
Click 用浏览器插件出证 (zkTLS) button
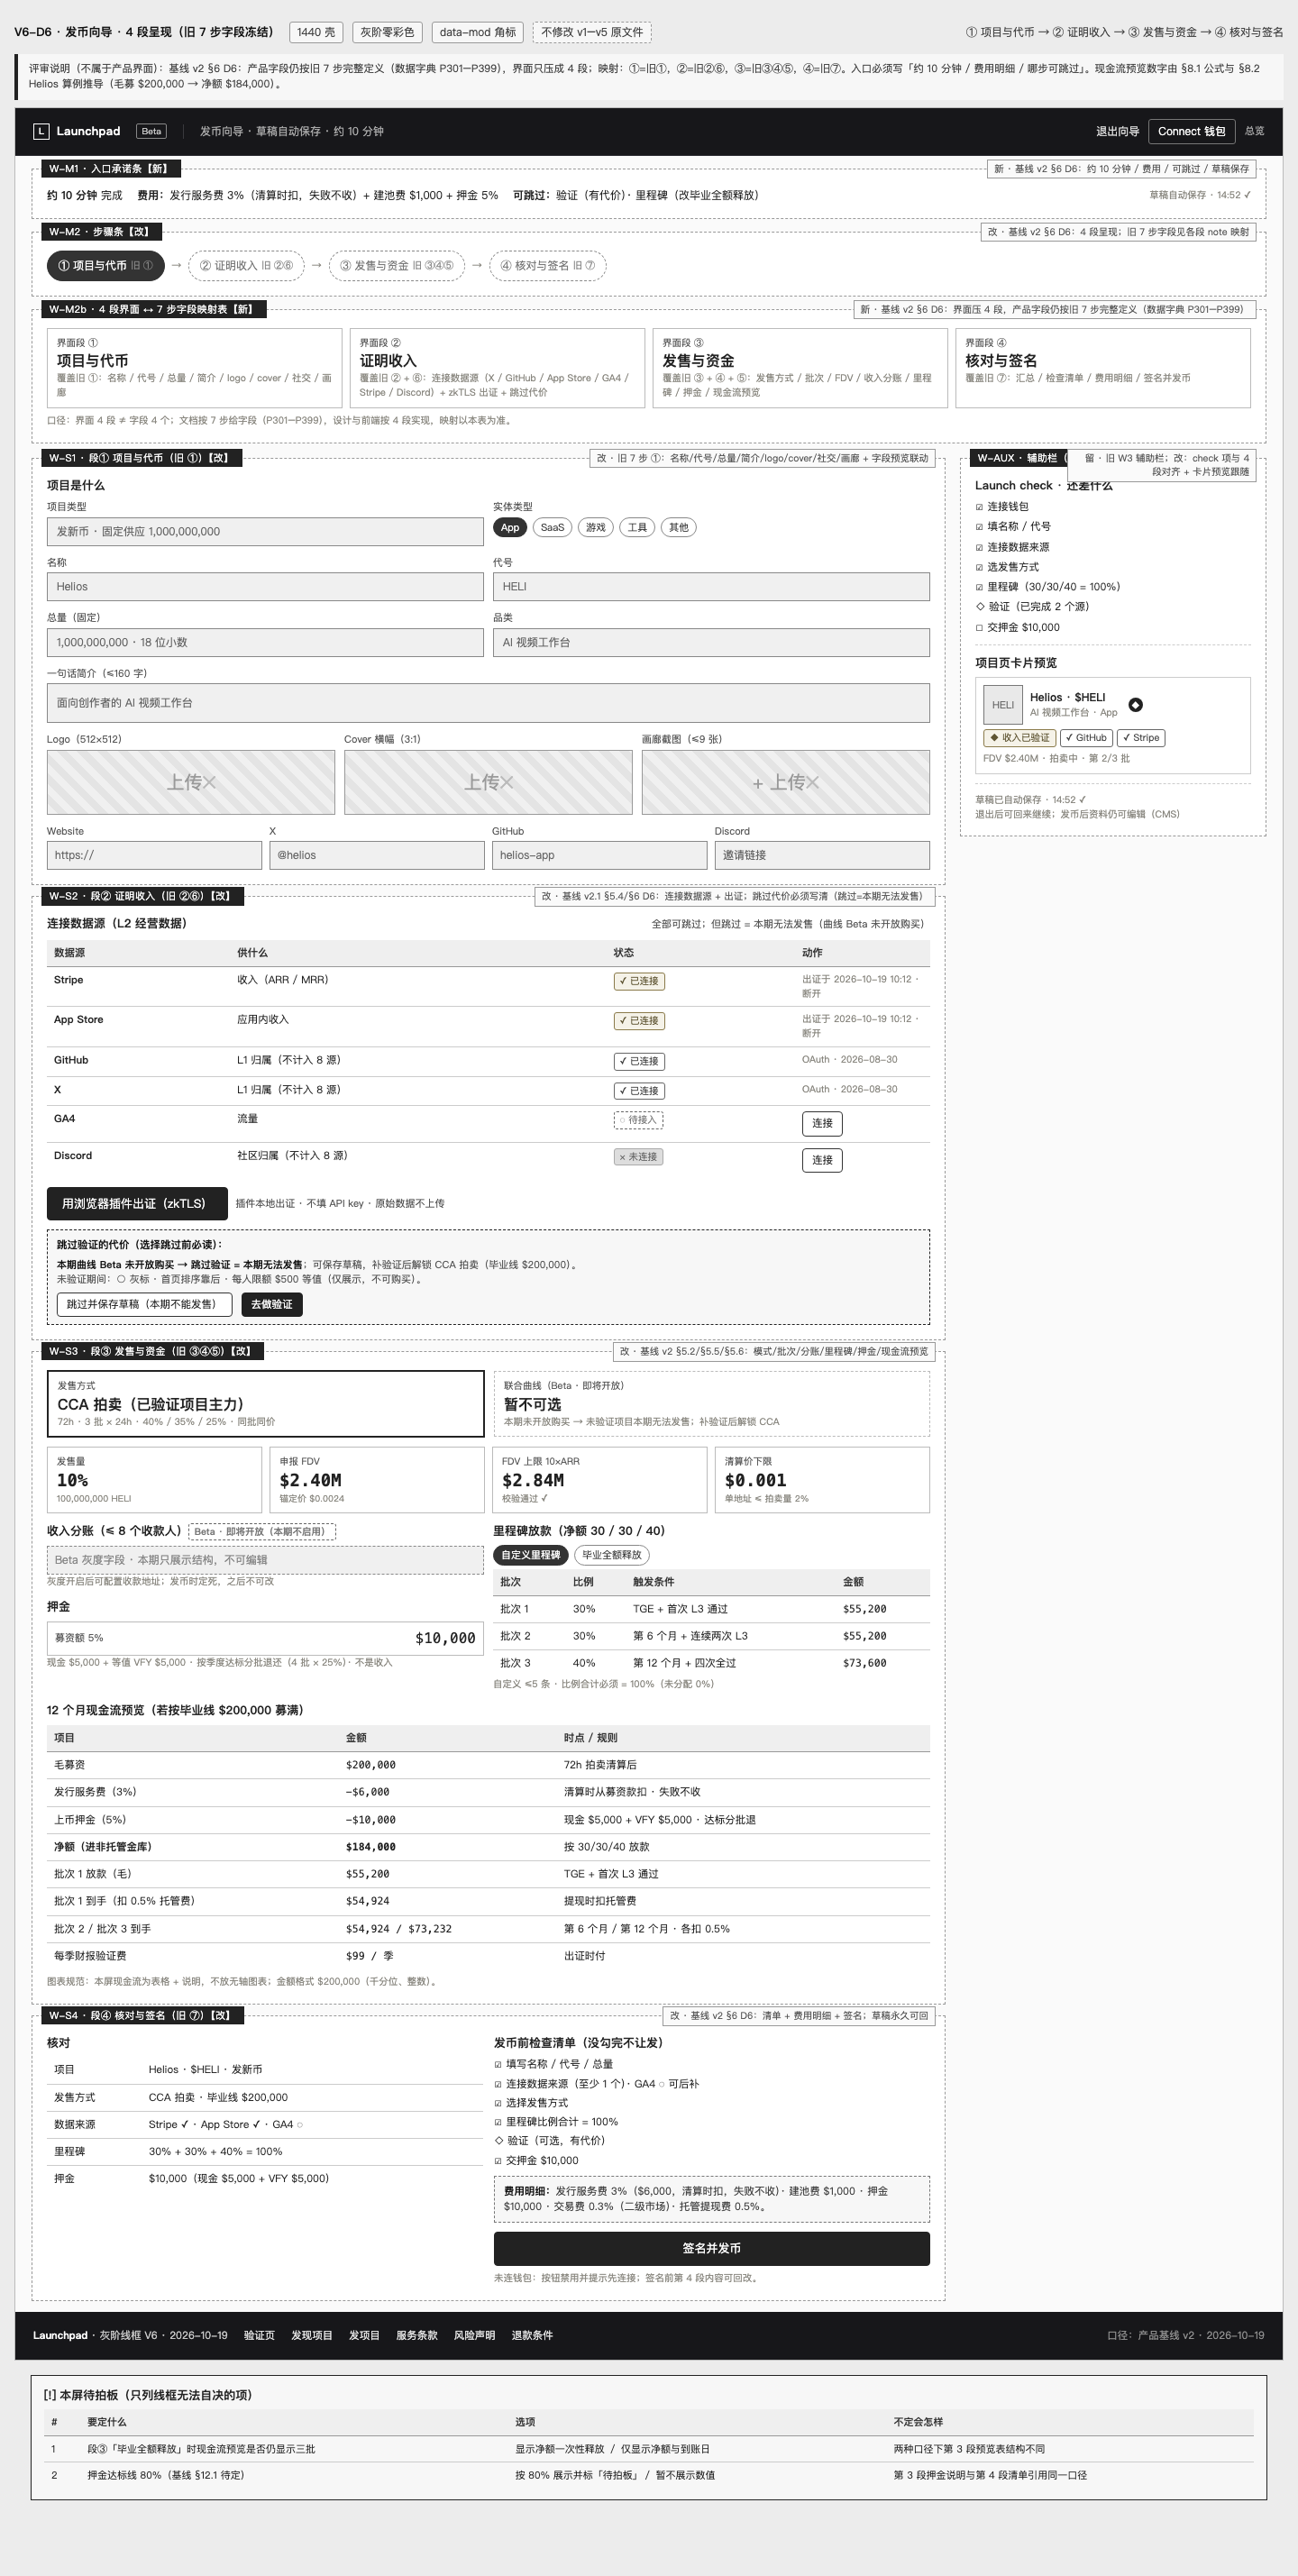coord(137,1204)
